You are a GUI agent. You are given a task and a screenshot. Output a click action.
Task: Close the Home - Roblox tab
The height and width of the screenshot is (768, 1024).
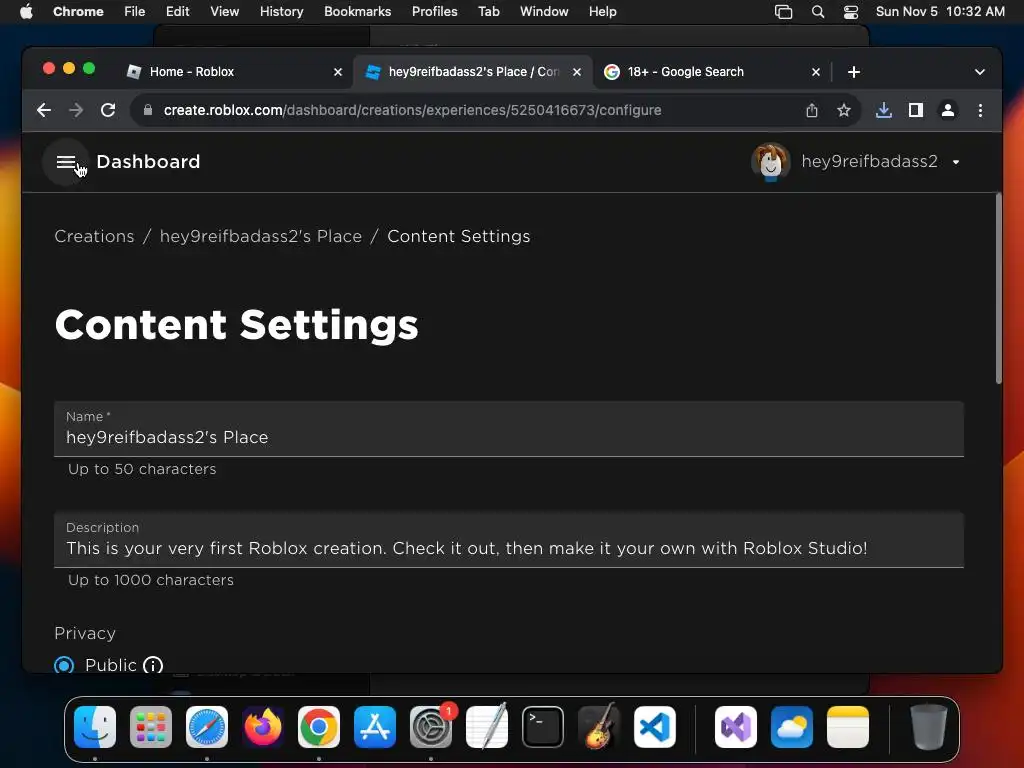tap(338, 72)
